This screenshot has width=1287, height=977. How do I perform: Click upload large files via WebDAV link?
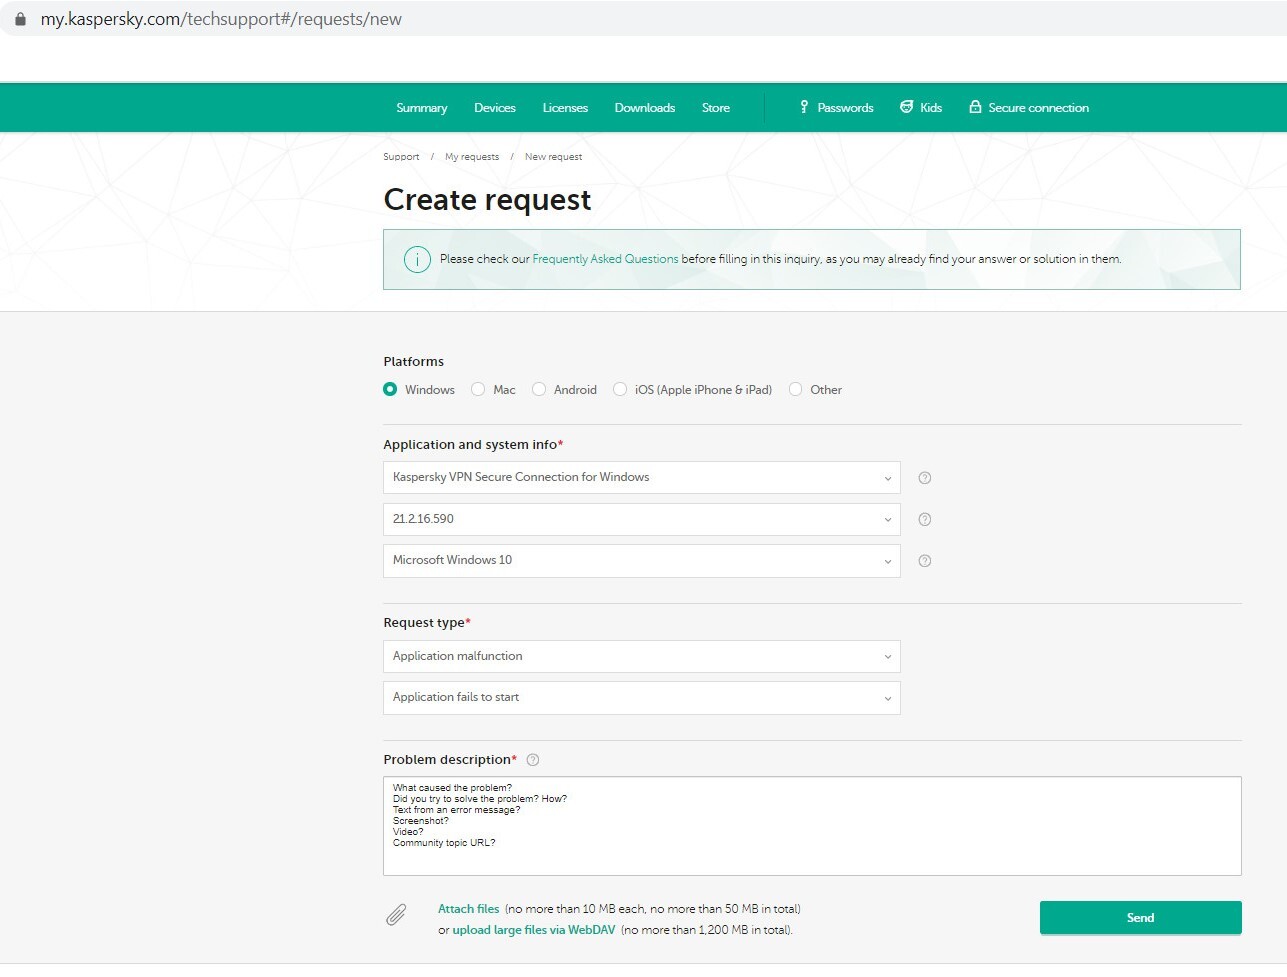point(534,930)
